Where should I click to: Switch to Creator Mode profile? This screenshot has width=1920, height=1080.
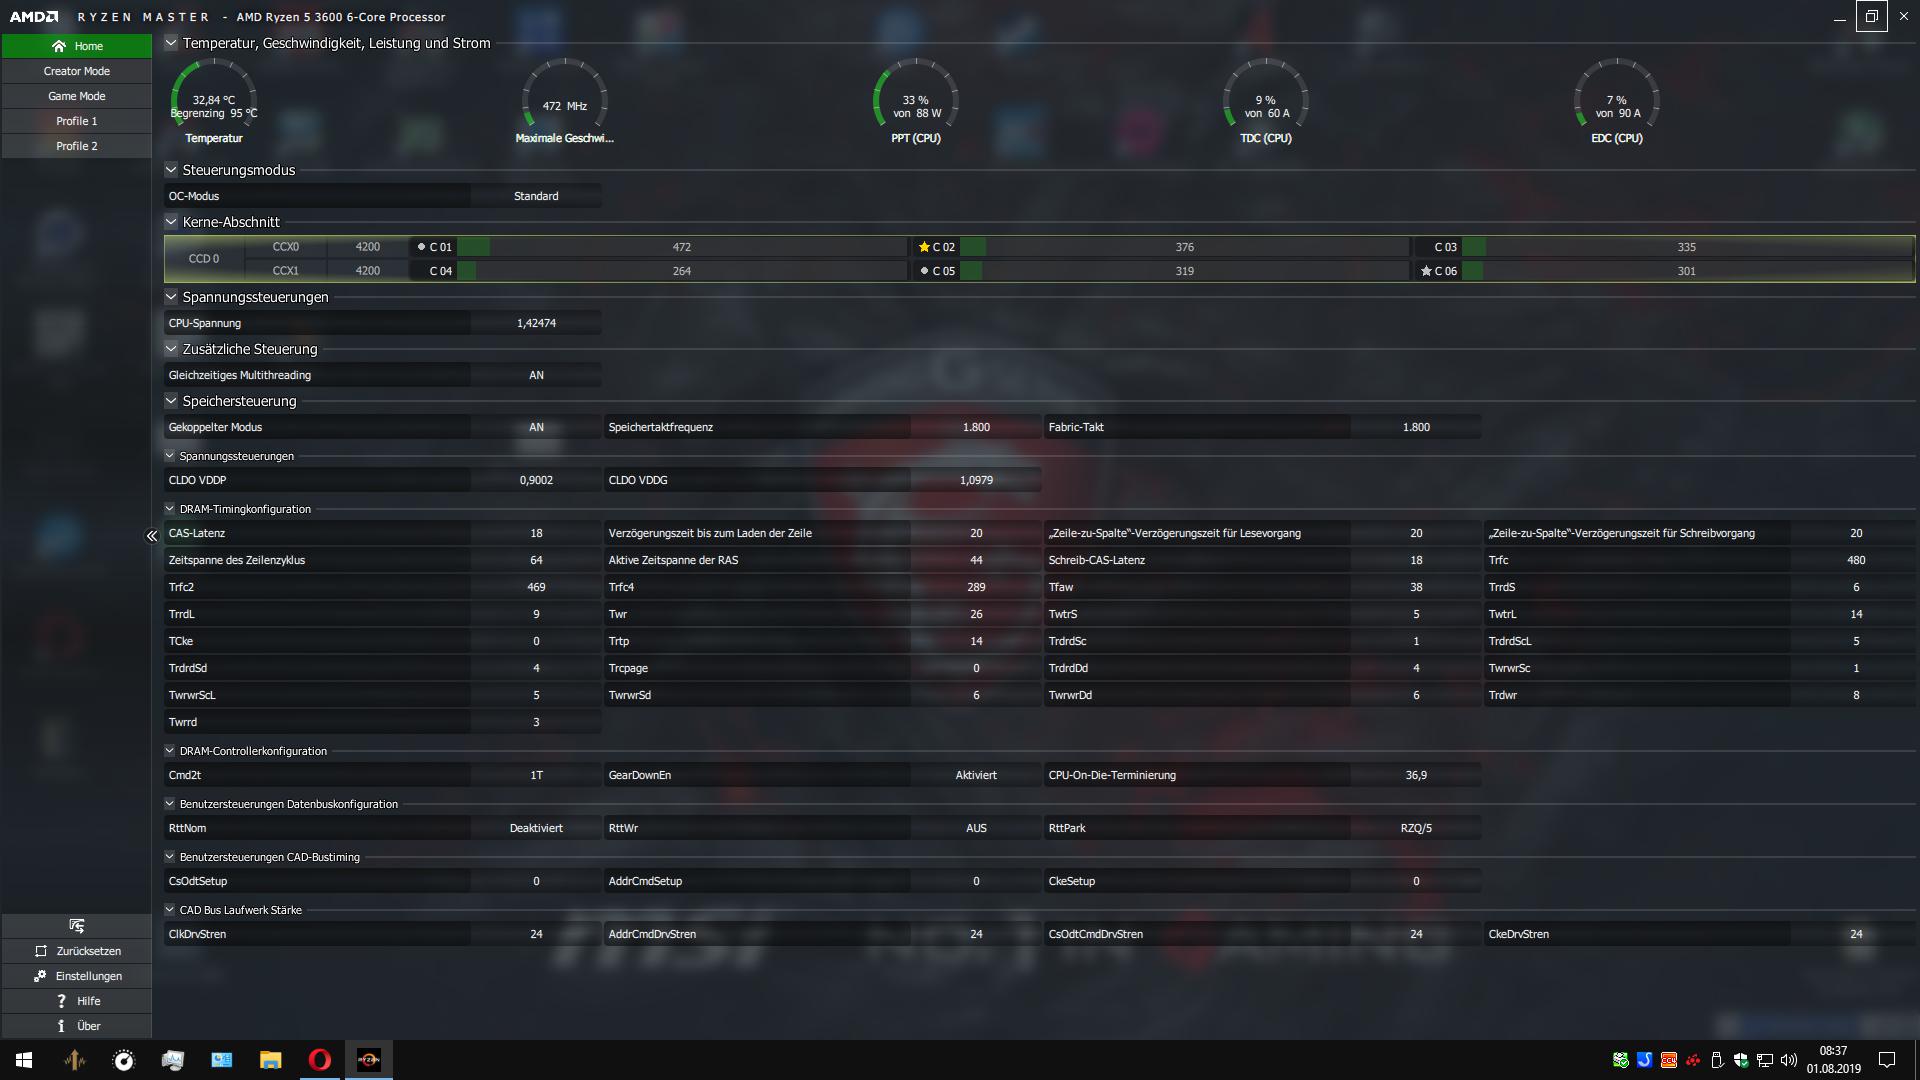[x=77, y=71]
